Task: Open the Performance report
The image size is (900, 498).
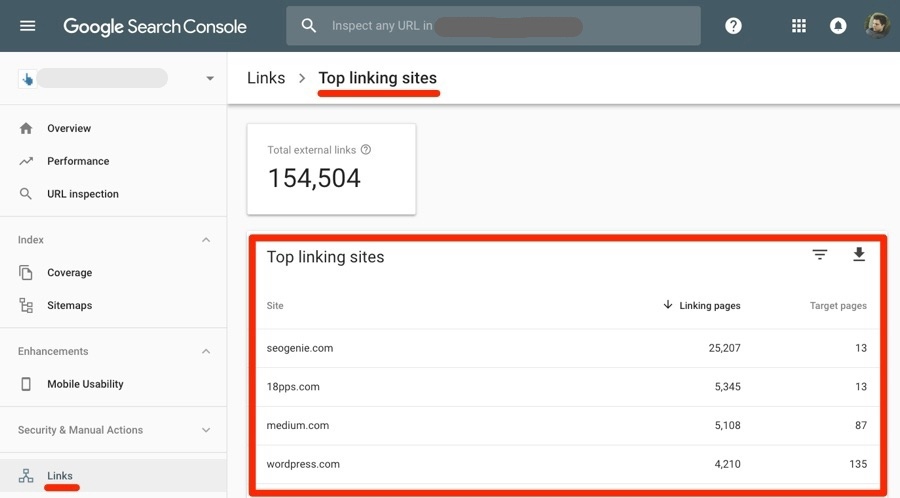Action: click(x=77, y=161)
